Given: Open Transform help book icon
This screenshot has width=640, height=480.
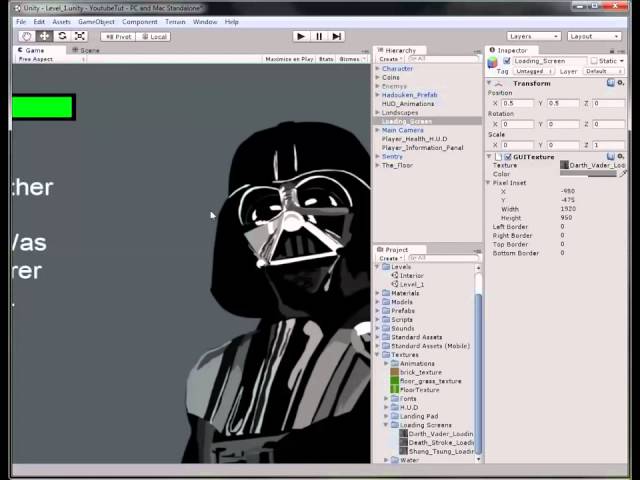Looking at the screenshot, I should point(611,83).
